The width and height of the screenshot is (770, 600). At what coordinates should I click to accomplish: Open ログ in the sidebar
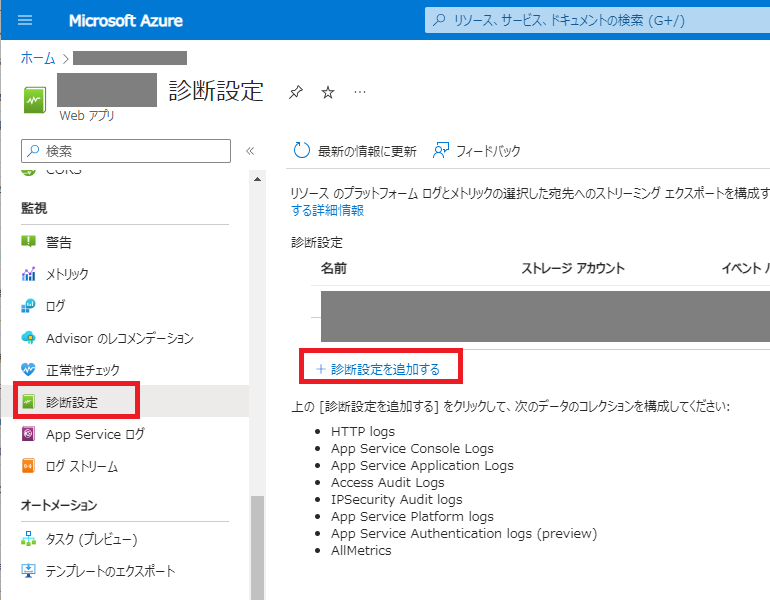coord(55,306)
